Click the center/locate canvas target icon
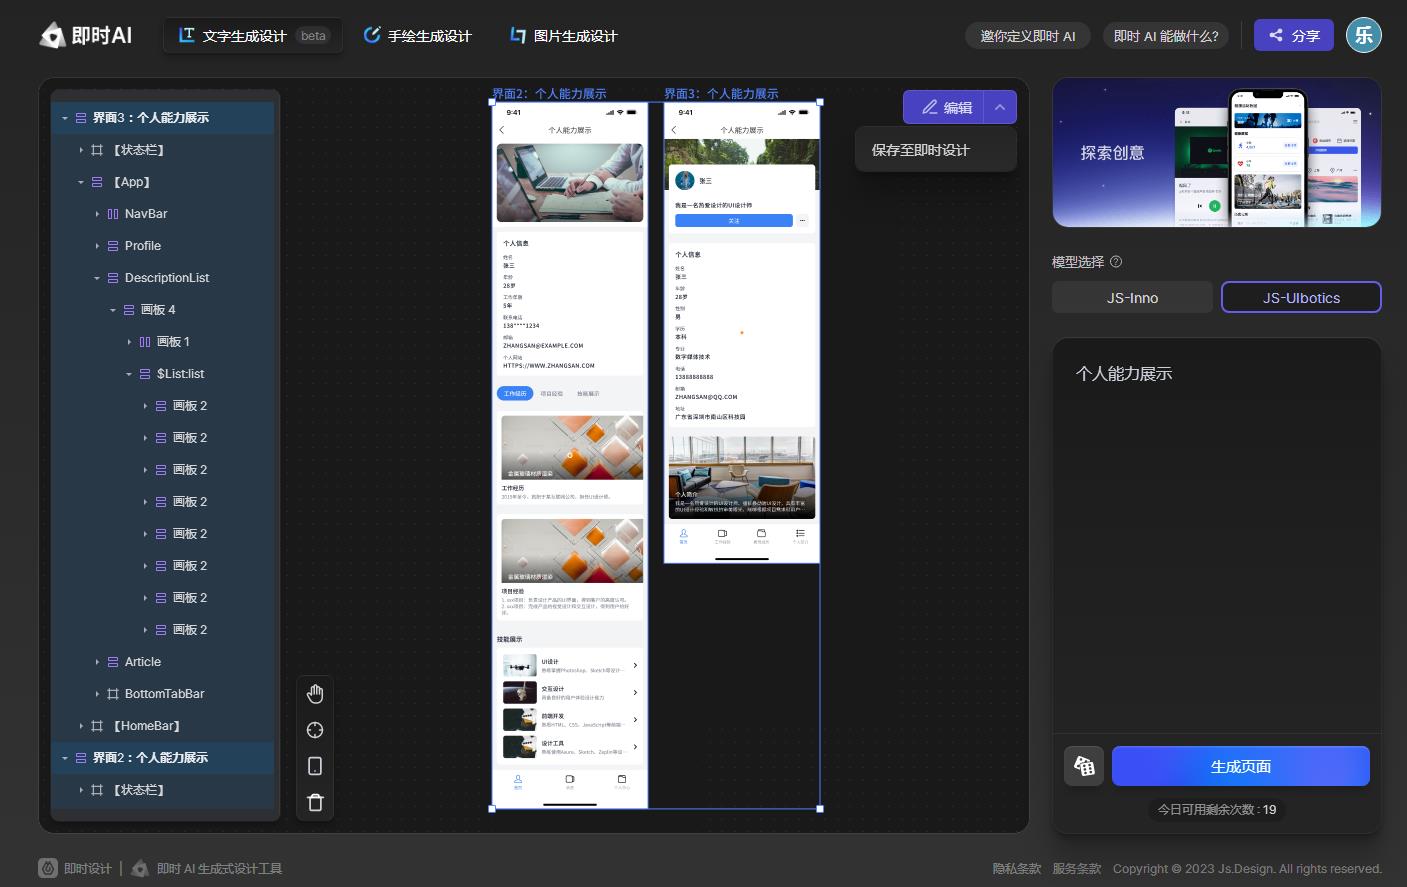 (x=315, y=730)
